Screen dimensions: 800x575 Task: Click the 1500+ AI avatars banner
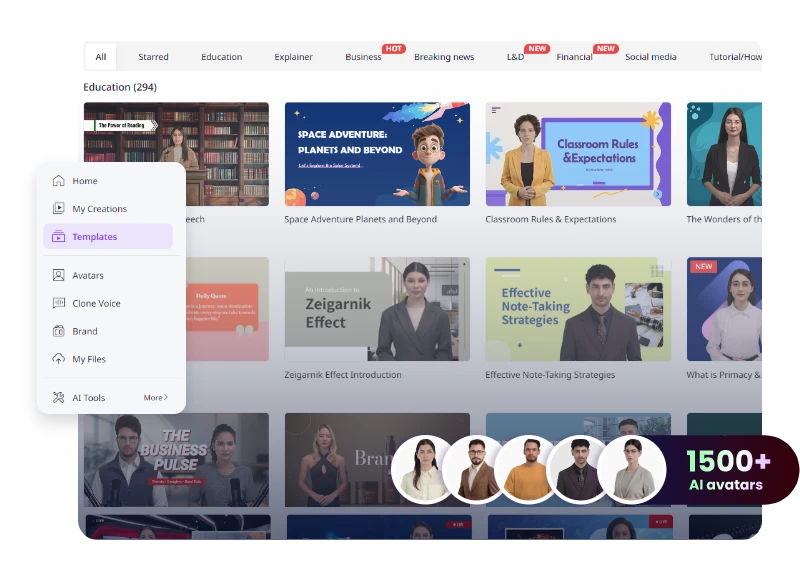click(727, 469)
